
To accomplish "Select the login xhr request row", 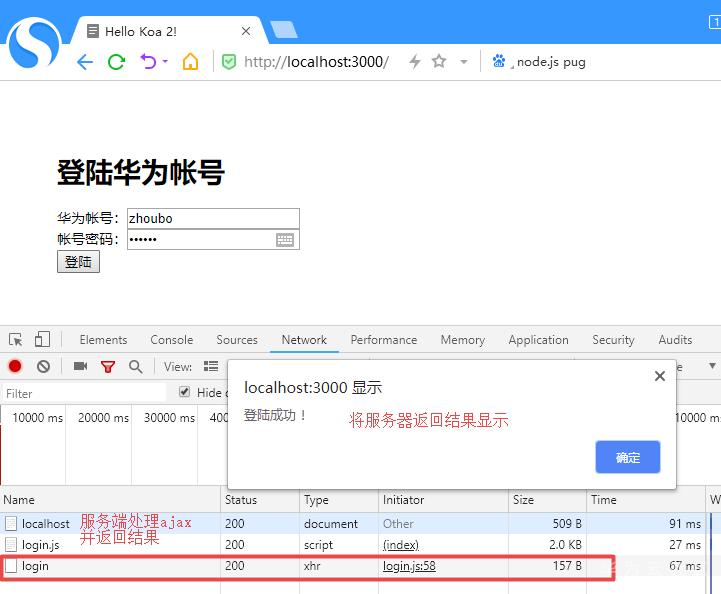I will point(353,566).
